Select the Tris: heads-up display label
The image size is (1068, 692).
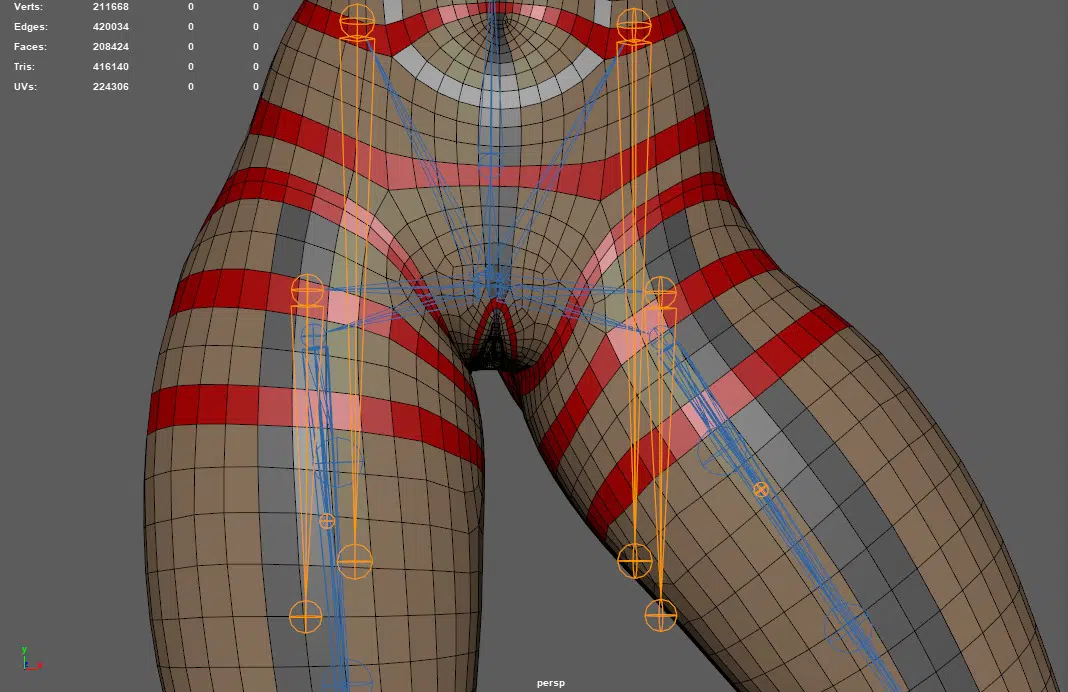[x=24, y=67]
